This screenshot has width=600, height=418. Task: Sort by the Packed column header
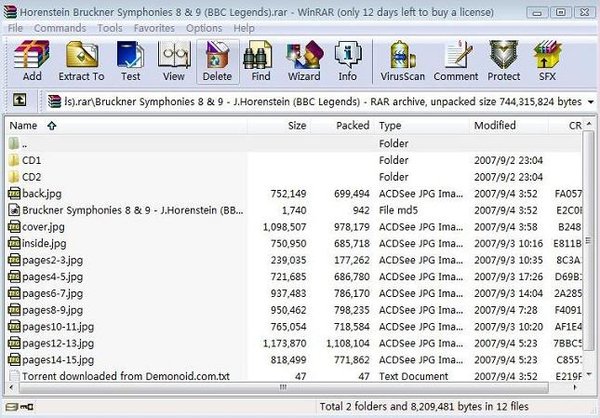coord(342,126)
